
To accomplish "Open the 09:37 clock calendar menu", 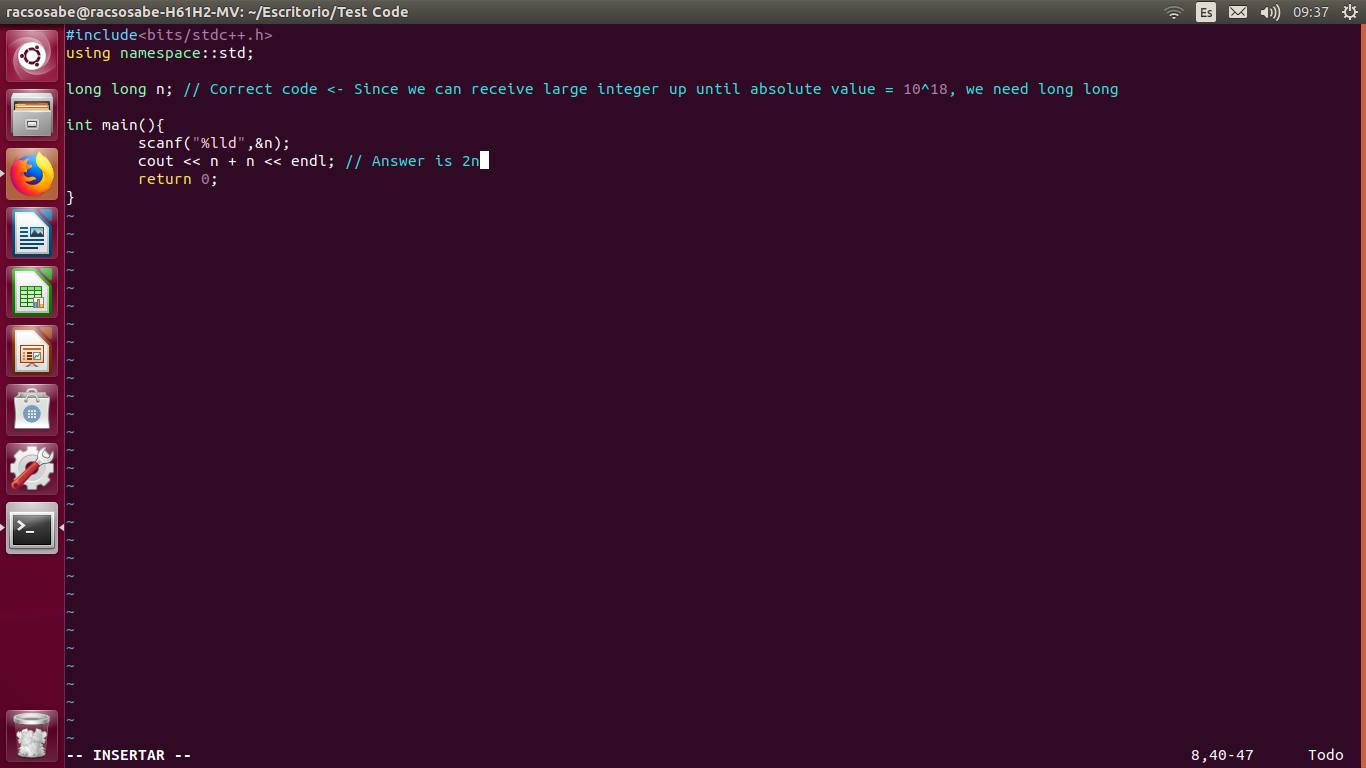I will click(1310, 12).
